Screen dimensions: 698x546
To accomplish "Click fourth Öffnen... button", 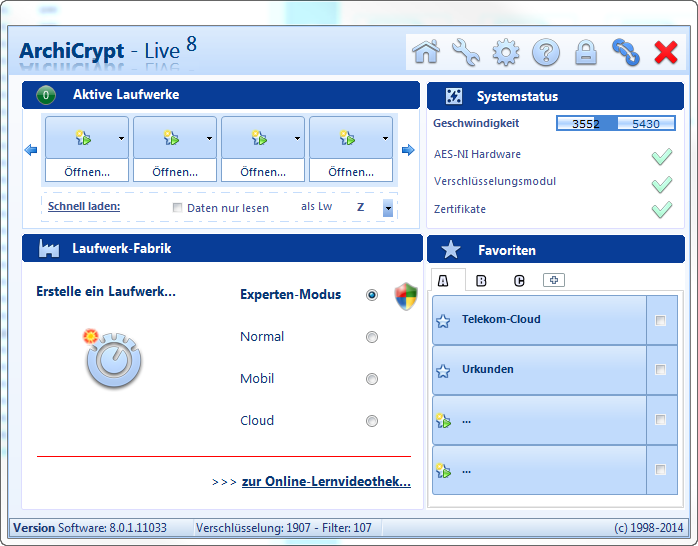I will point(351,172).
